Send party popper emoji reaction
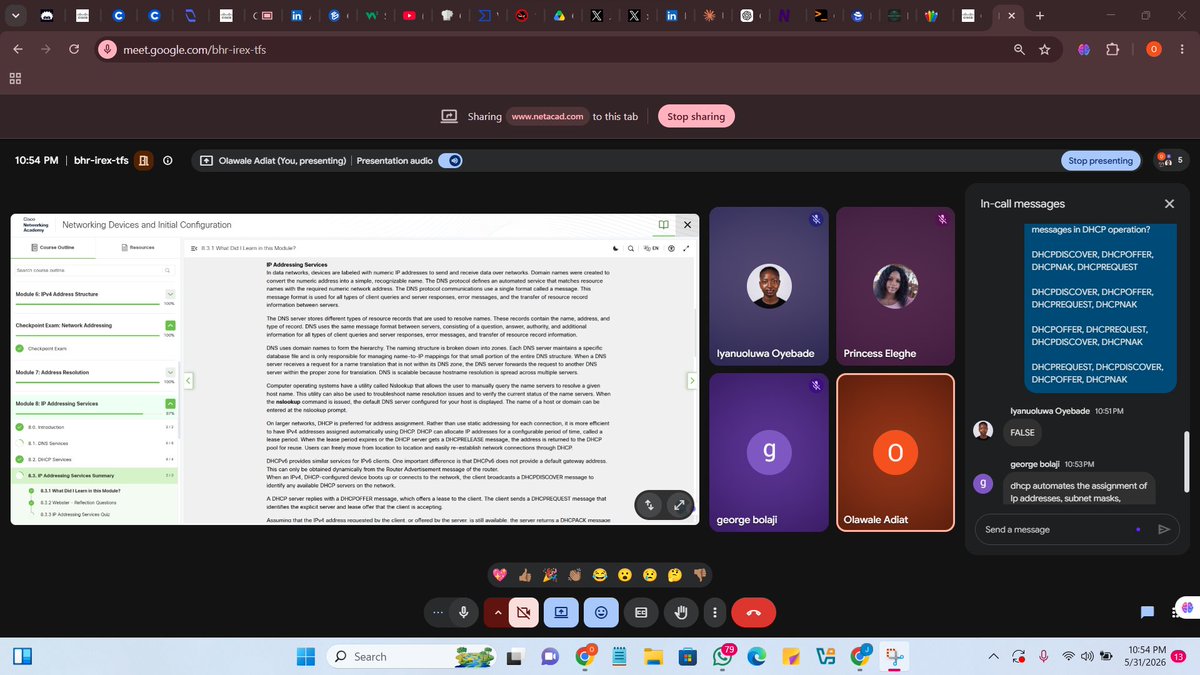Screen dimensions: 1200x675 point(549,575)
